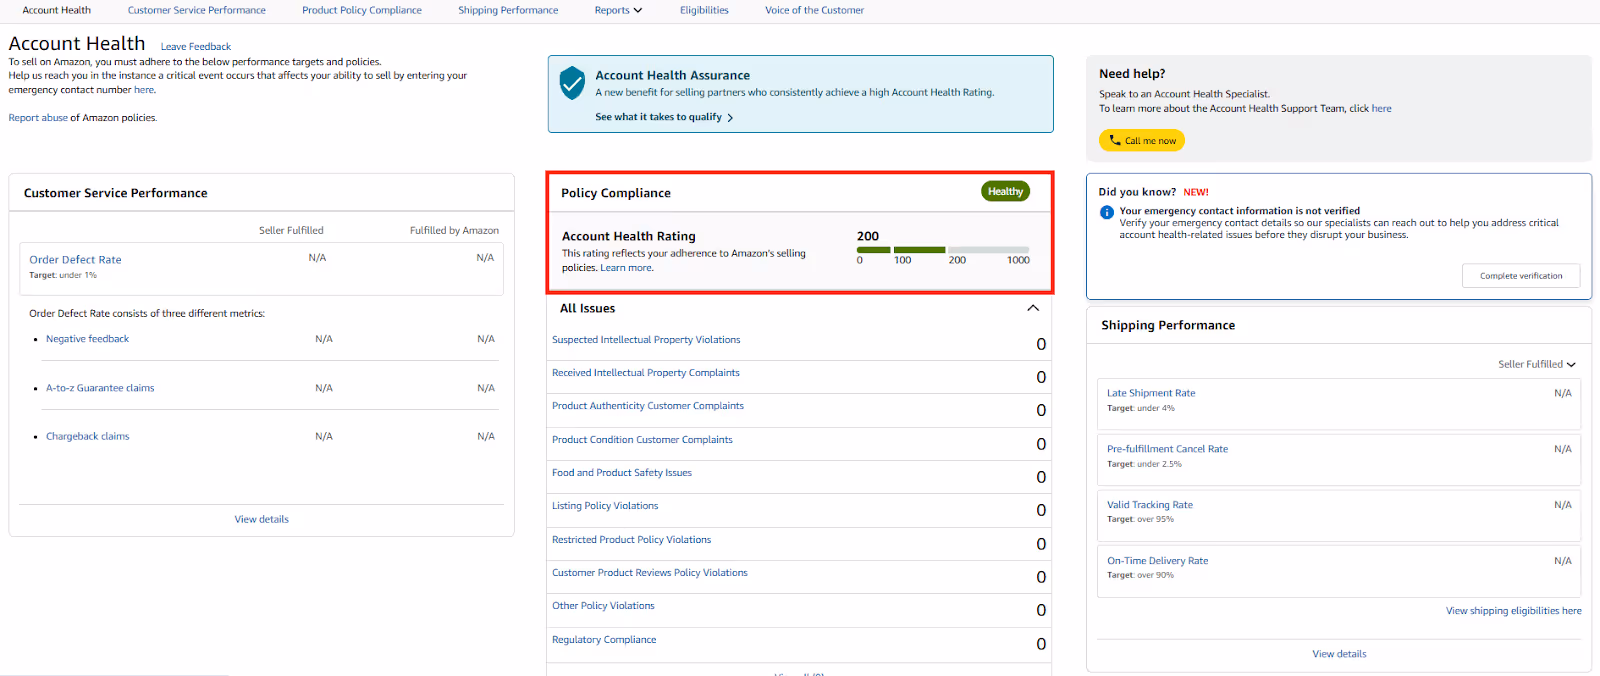The height and width of the screenshot is (676, 1600).
Task: Click 'here' link about Account Health Support Team
Action: (x=1381, y=109)
